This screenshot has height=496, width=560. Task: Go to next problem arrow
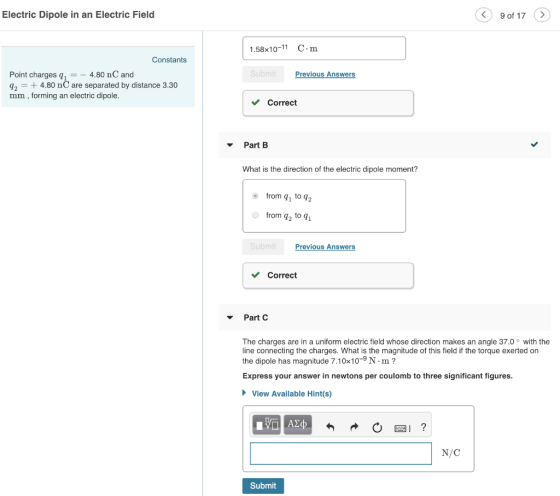(542, 15)
